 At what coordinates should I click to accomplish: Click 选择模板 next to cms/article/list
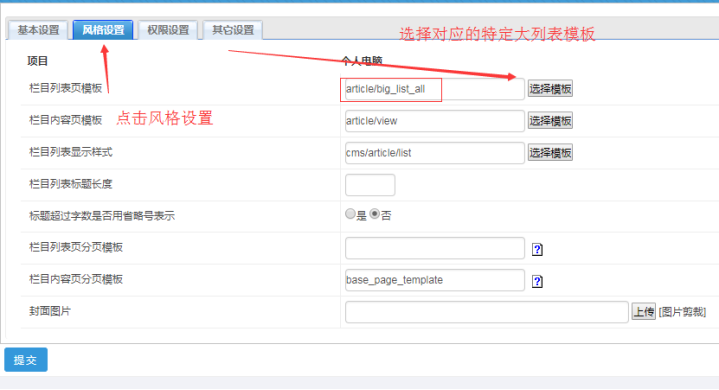tap(550, 153)
